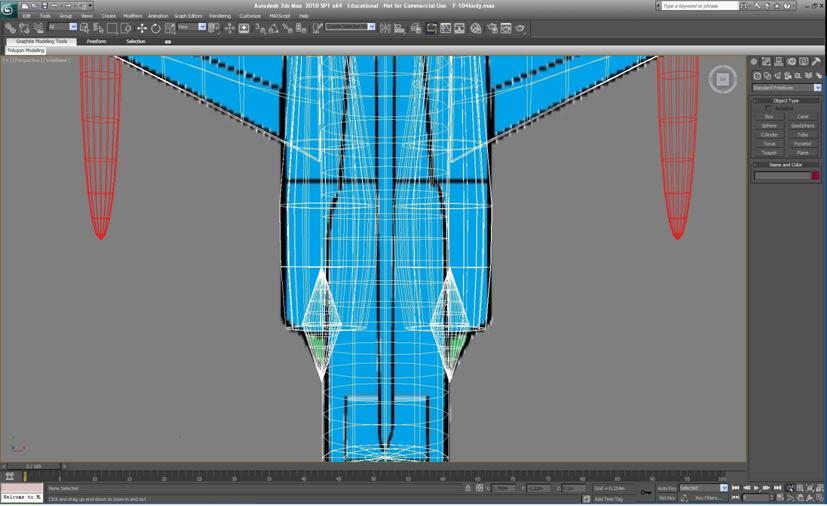This screenshot has width=827, height=506.
Task: Click the Align tool
Action: [x=399, y=28]
